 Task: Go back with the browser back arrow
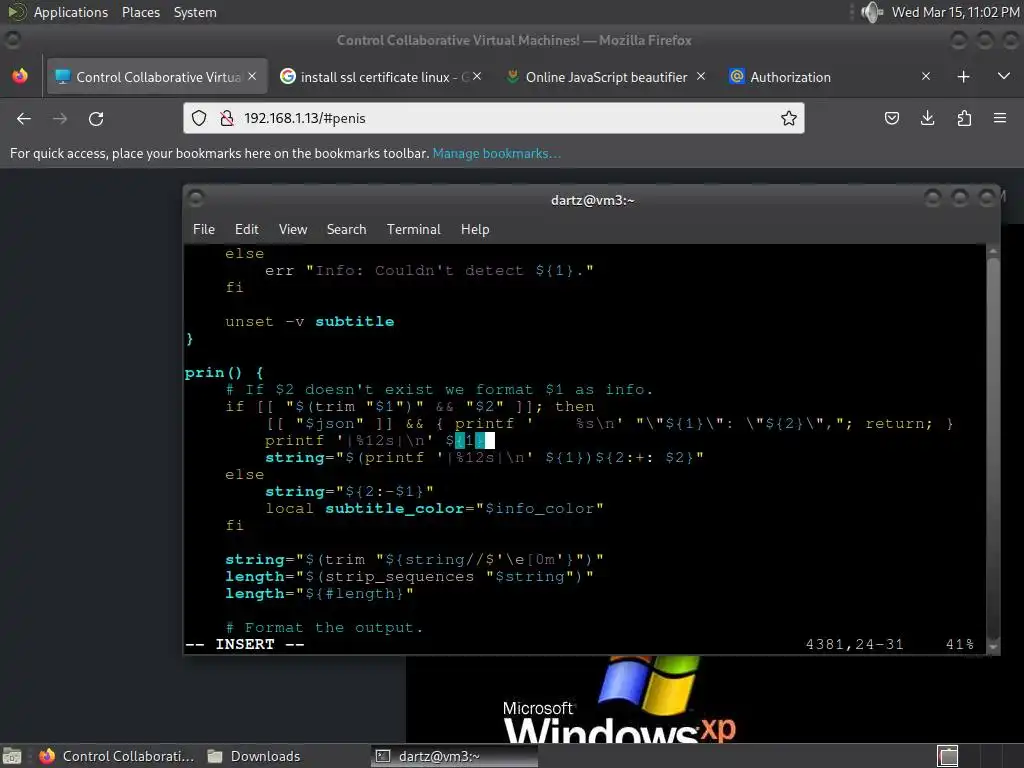[x=24, y=118]
